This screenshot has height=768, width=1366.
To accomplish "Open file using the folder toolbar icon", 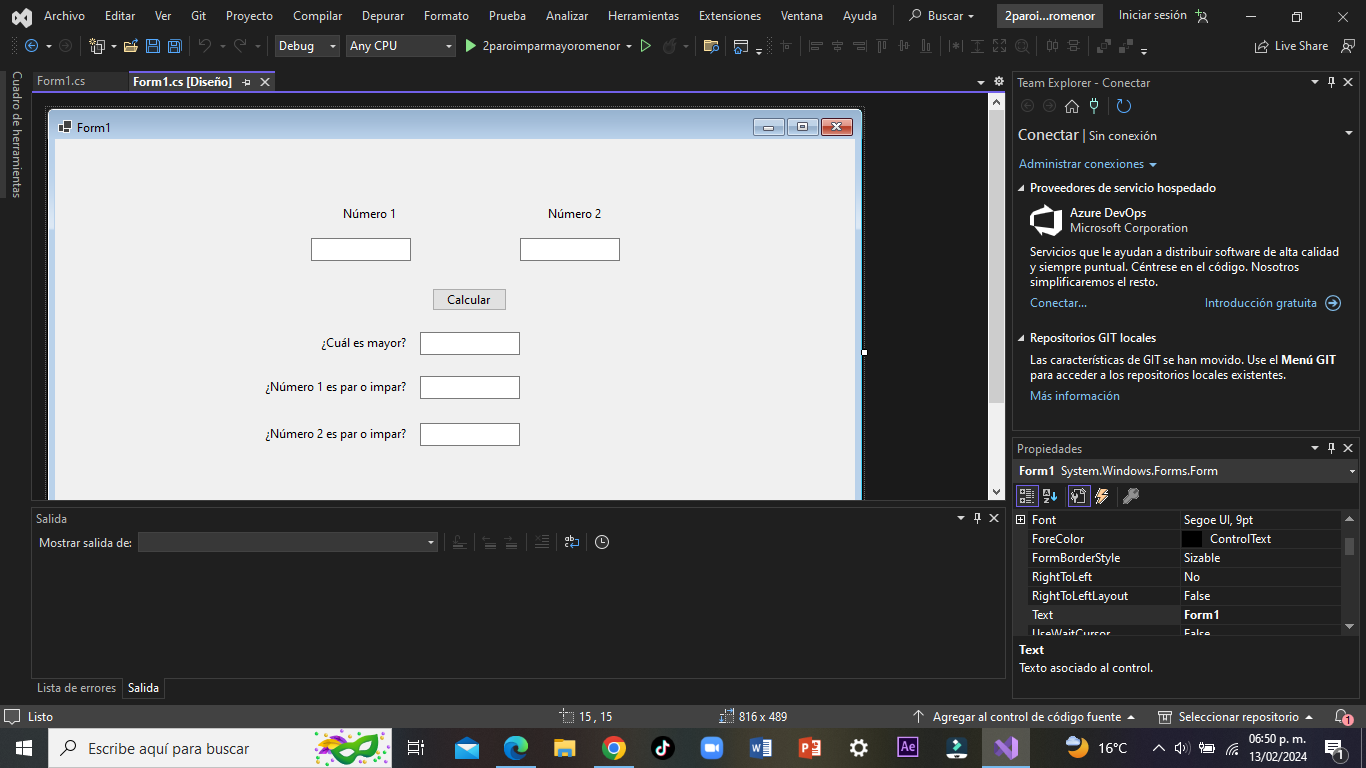I will click(x=130, y=46).
